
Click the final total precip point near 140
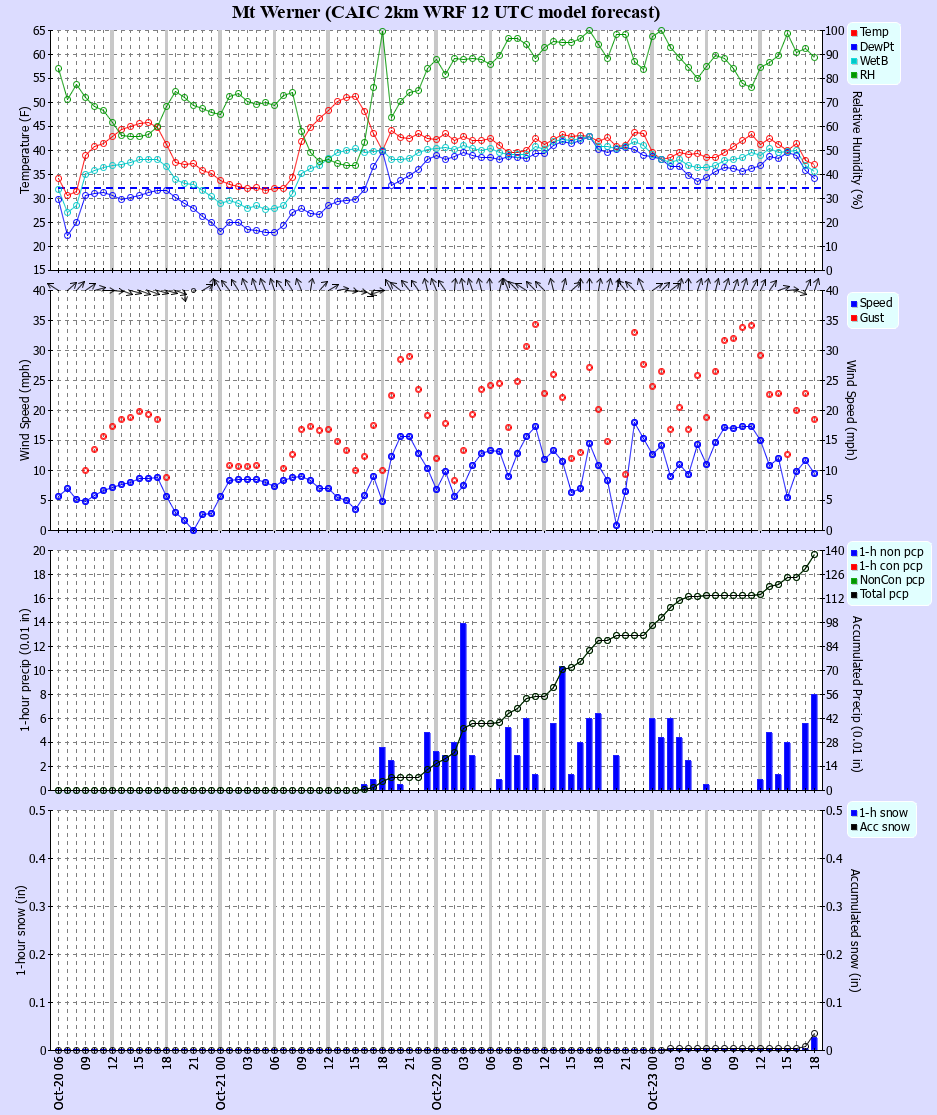coord(815,555)
